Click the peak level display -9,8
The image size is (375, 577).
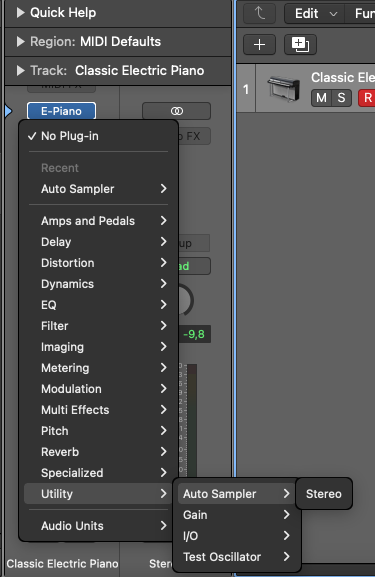(x=194, y=334)
